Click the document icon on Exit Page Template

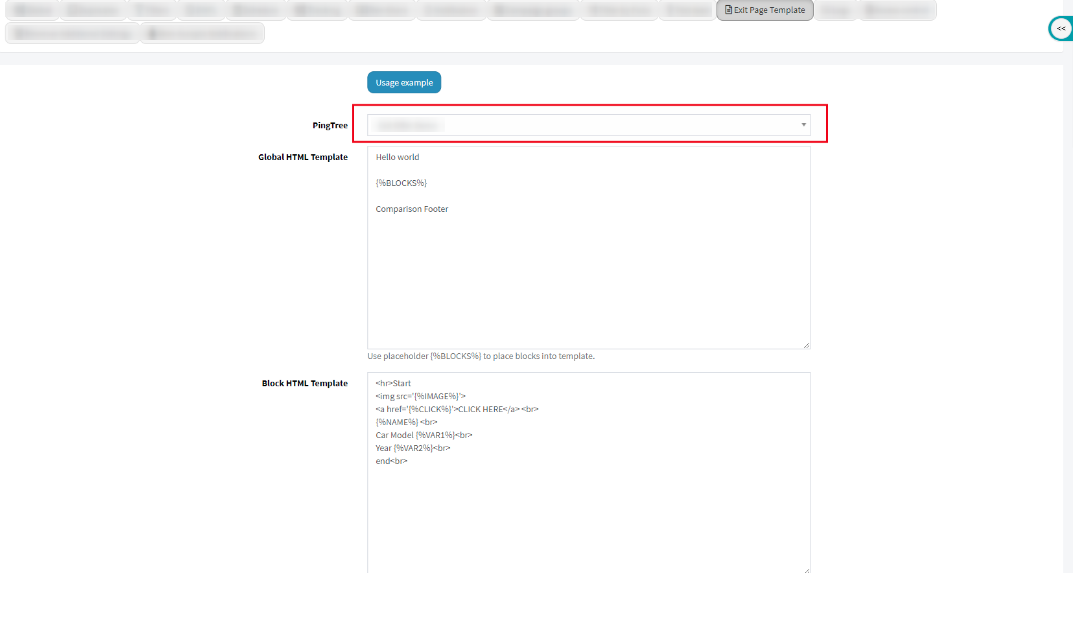(728, 10)
